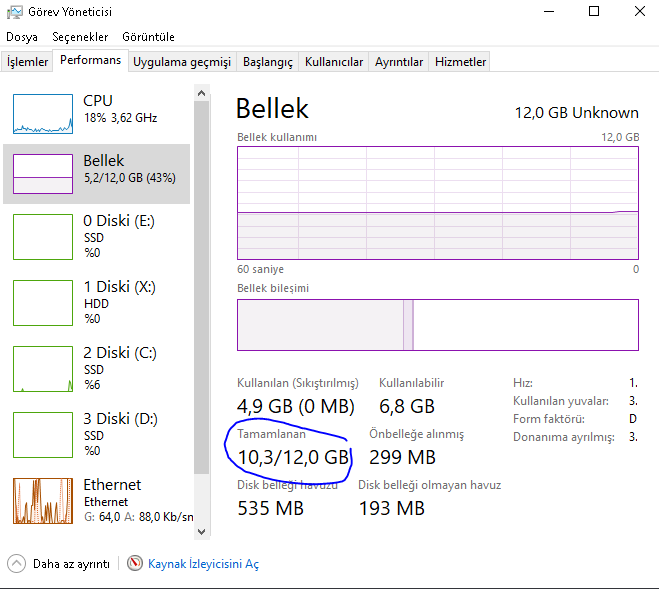Switch to the İşlemler tab
The image size is (659, 589).
coord(27,62)
